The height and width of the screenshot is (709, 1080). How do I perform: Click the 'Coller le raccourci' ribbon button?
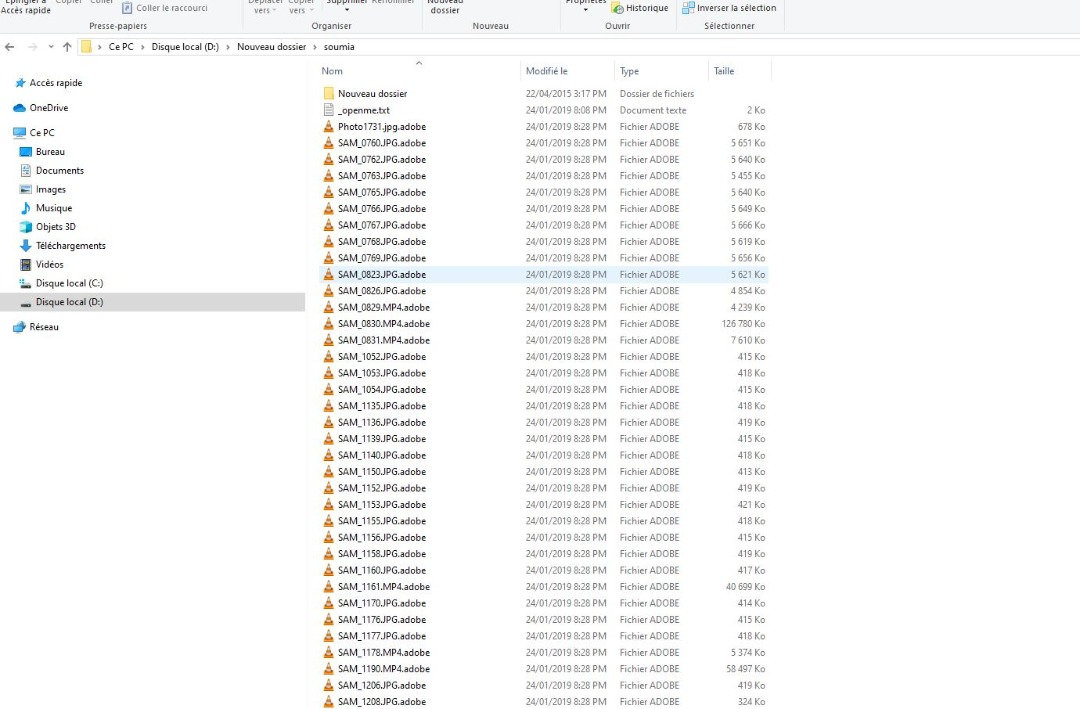(x=165, y=8)
